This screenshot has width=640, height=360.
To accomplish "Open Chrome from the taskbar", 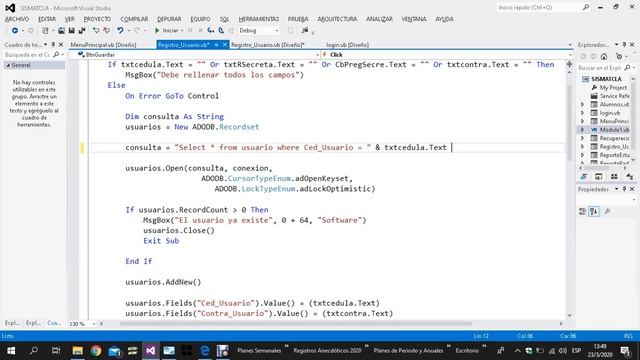I will click(x=96, y=351).
